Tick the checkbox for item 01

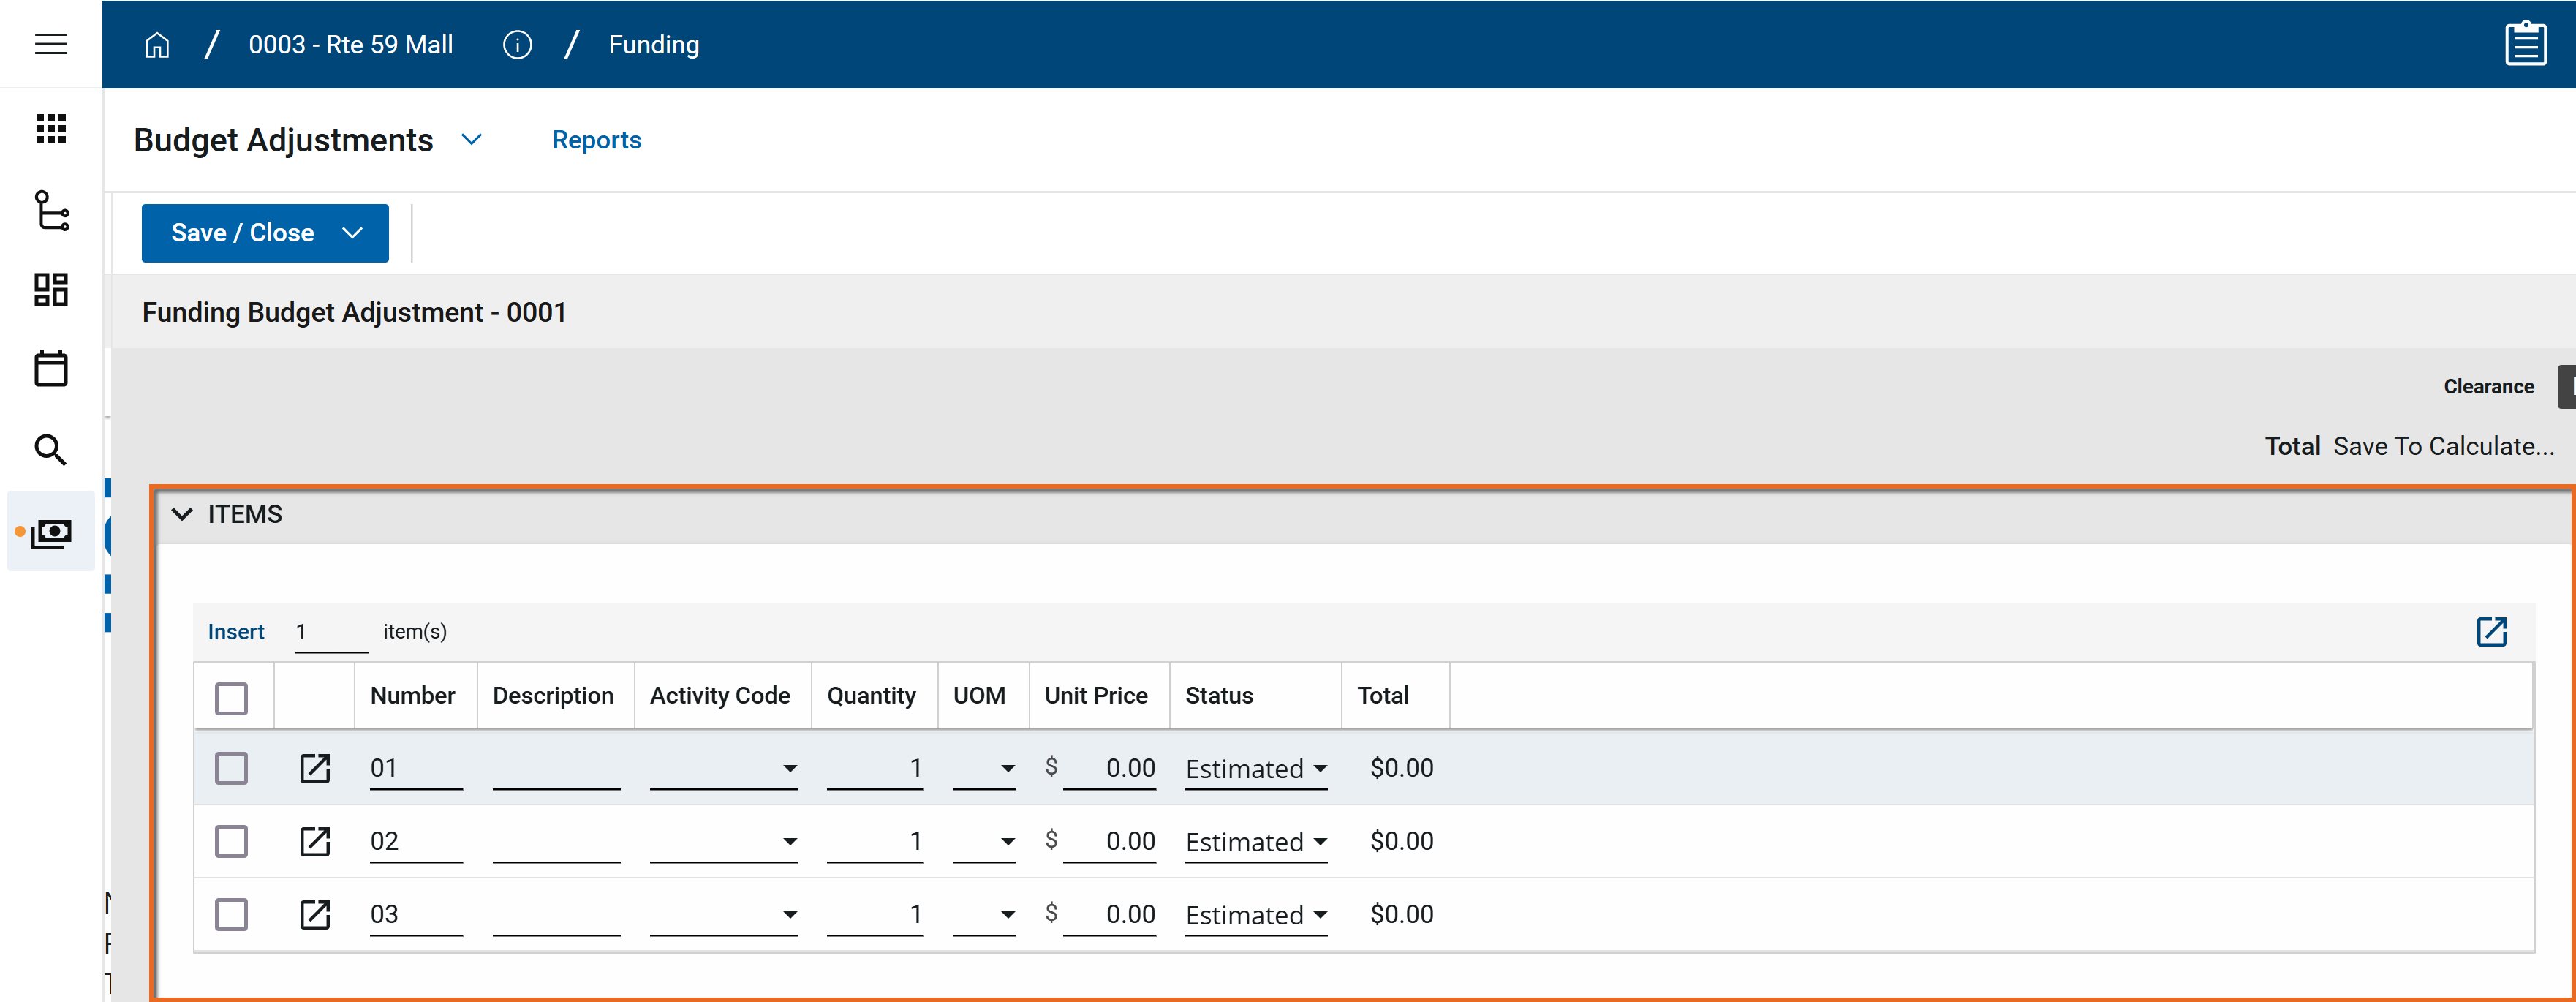231,768
